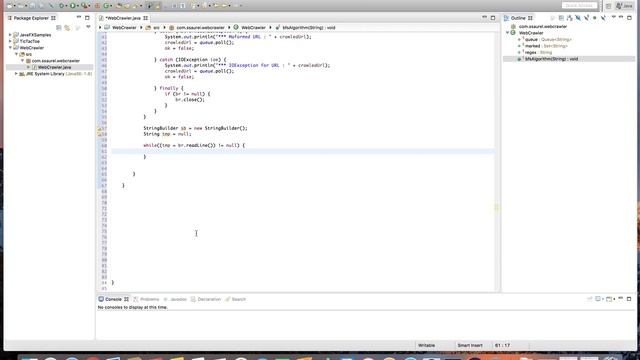Click com.ssaurel.webcrawler in editor breadcrumb

coord(197,27)
